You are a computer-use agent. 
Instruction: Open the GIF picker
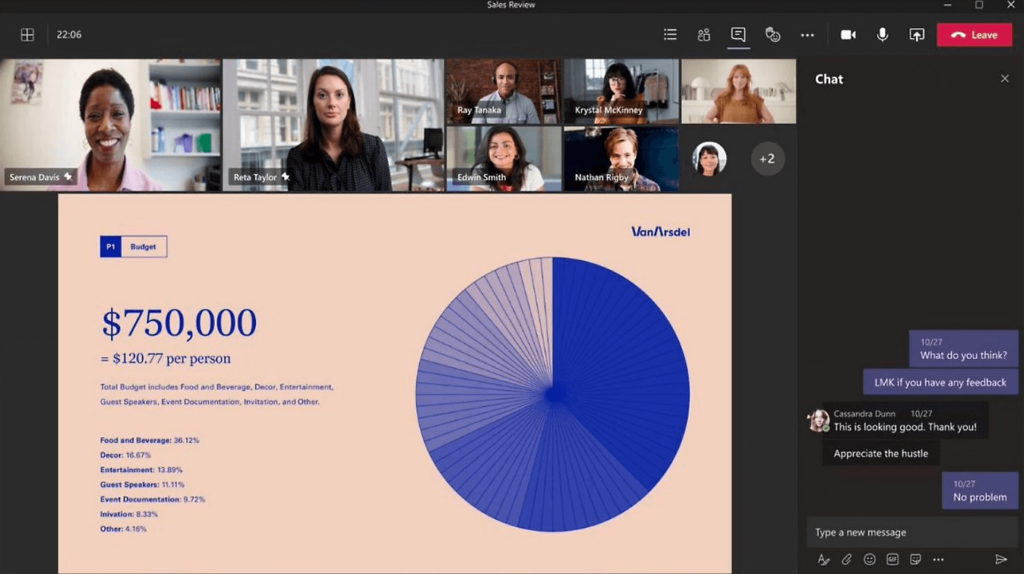click(892, 560)
